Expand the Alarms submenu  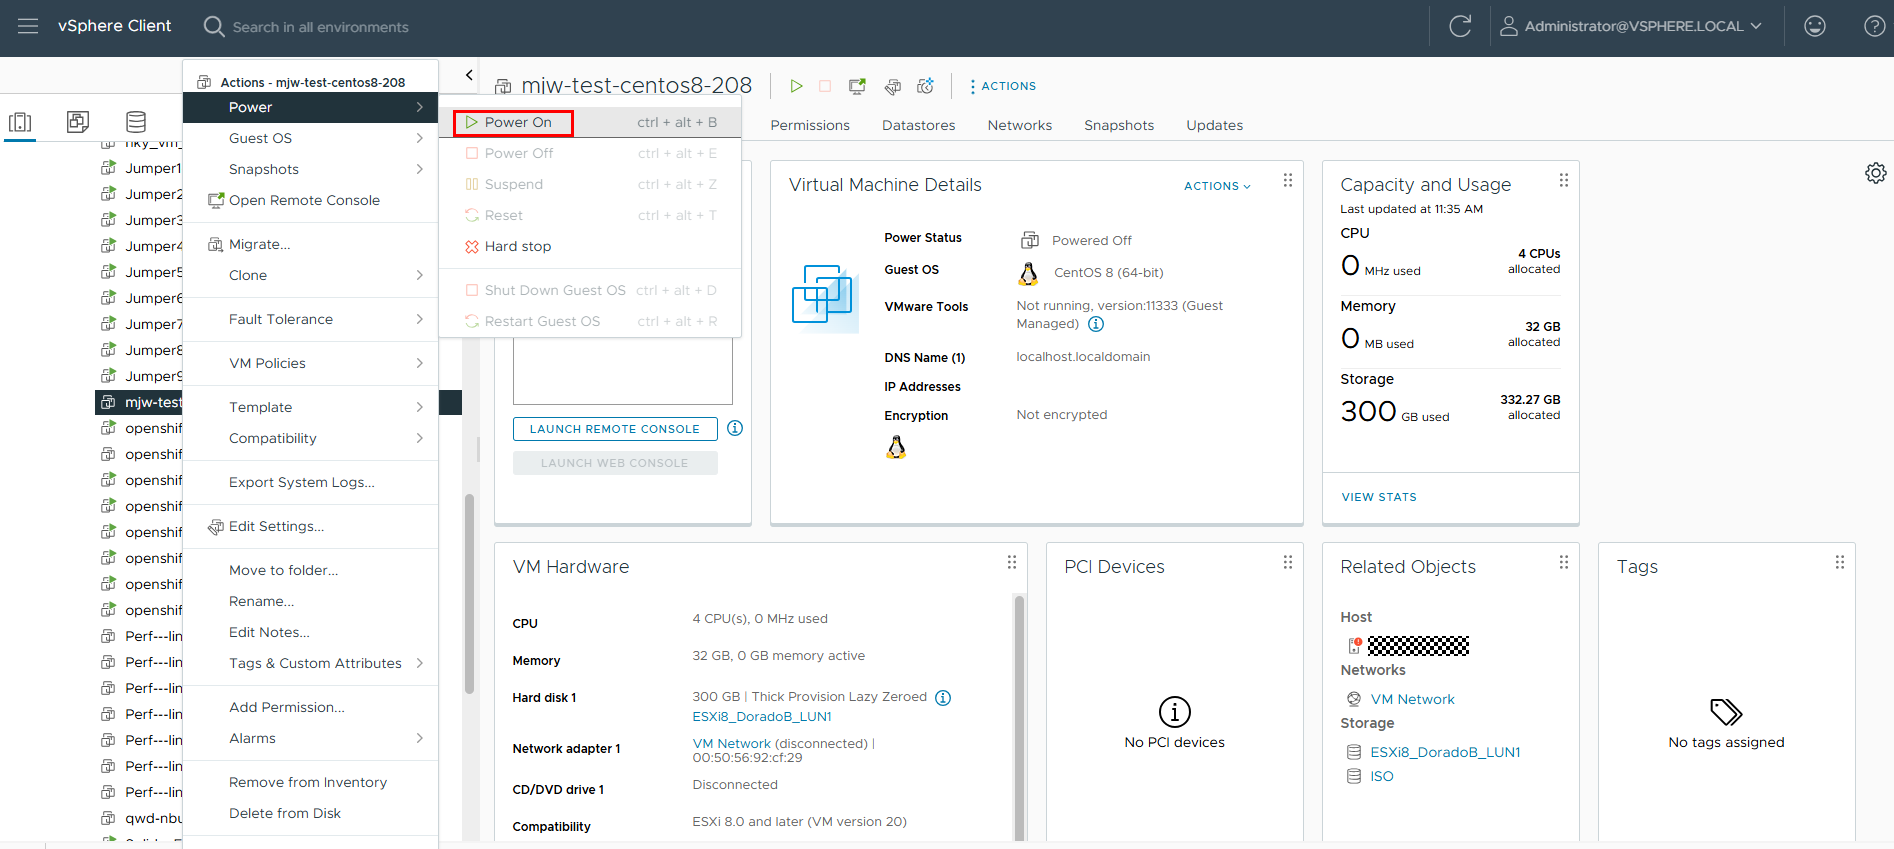(x=310, y=738)
